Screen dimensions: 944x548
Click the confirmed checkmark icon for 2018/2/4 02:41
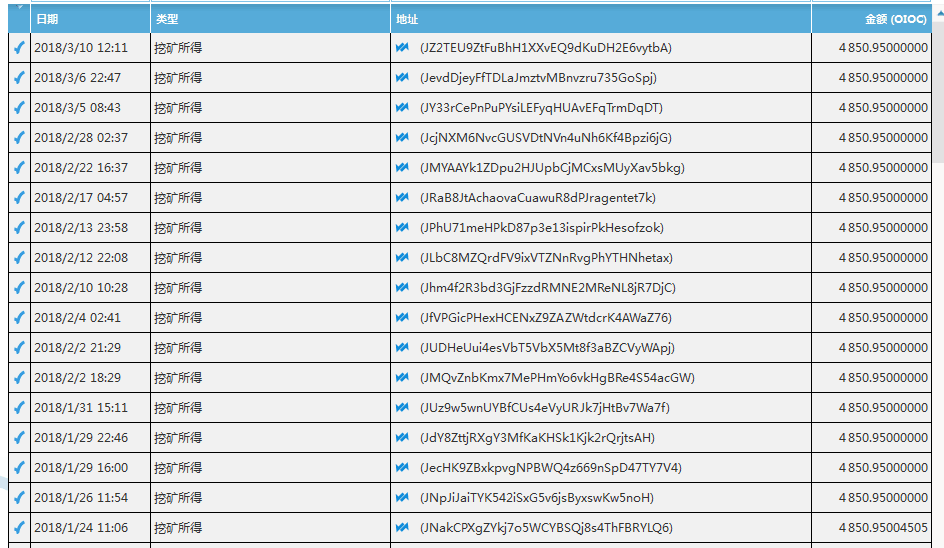coord(19,318)
